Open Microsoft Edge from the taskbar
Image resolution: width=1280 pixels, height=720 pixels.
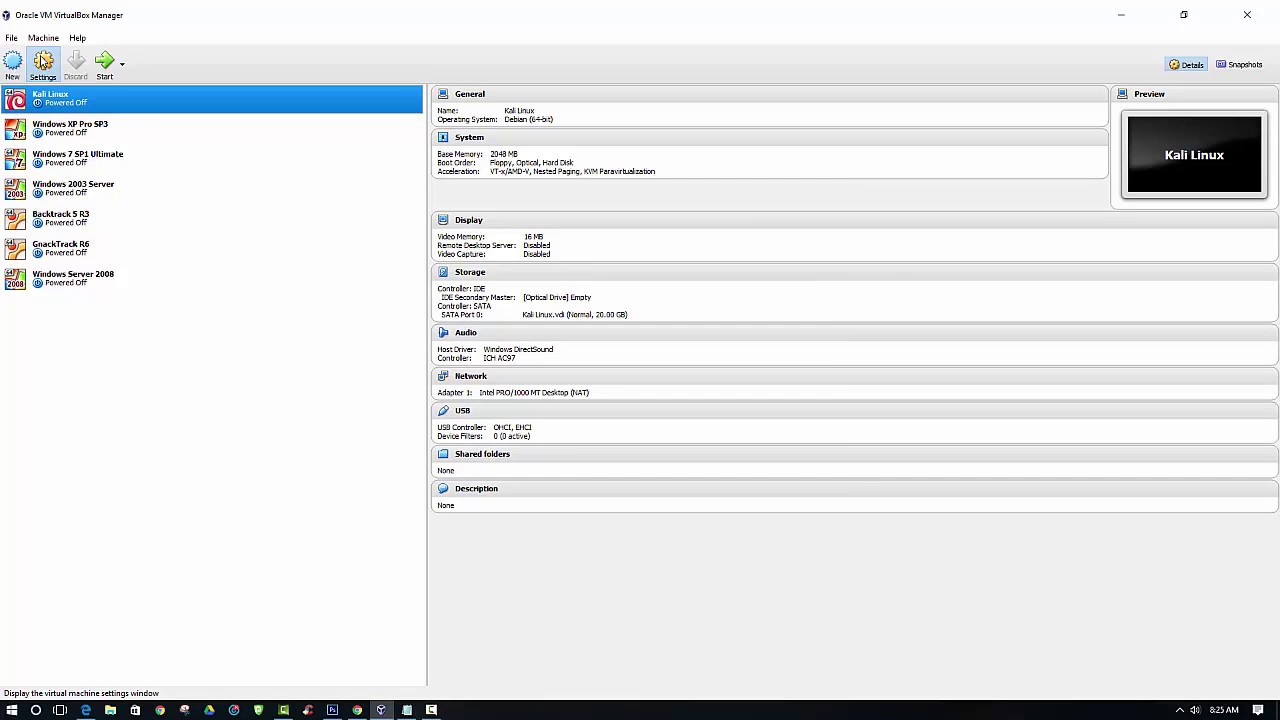click(86, 710)
